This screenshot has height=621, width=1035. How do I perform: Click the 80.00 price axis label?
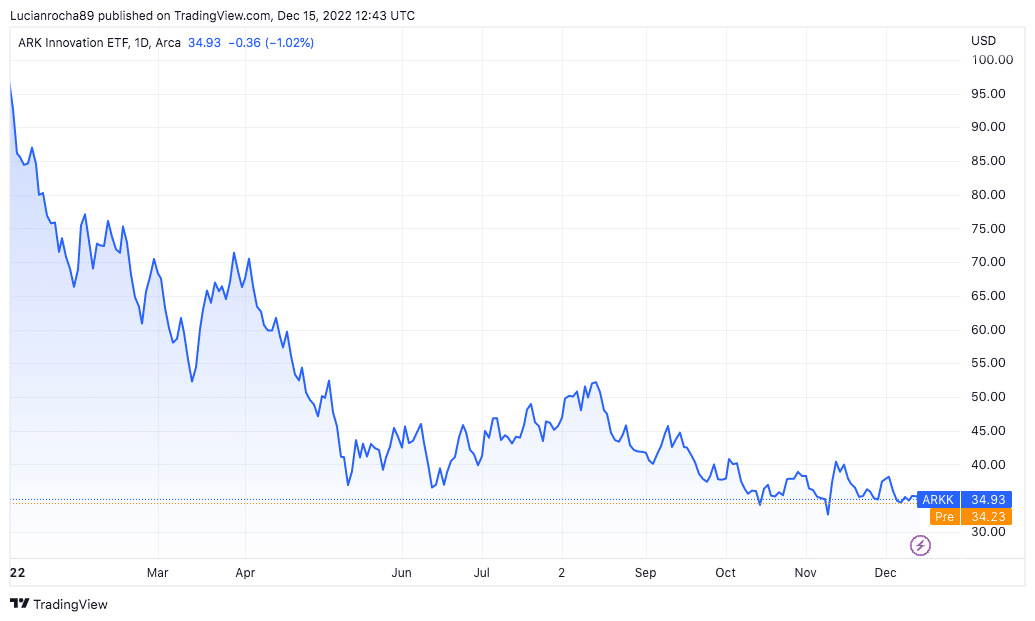click(x=988, y=195)
